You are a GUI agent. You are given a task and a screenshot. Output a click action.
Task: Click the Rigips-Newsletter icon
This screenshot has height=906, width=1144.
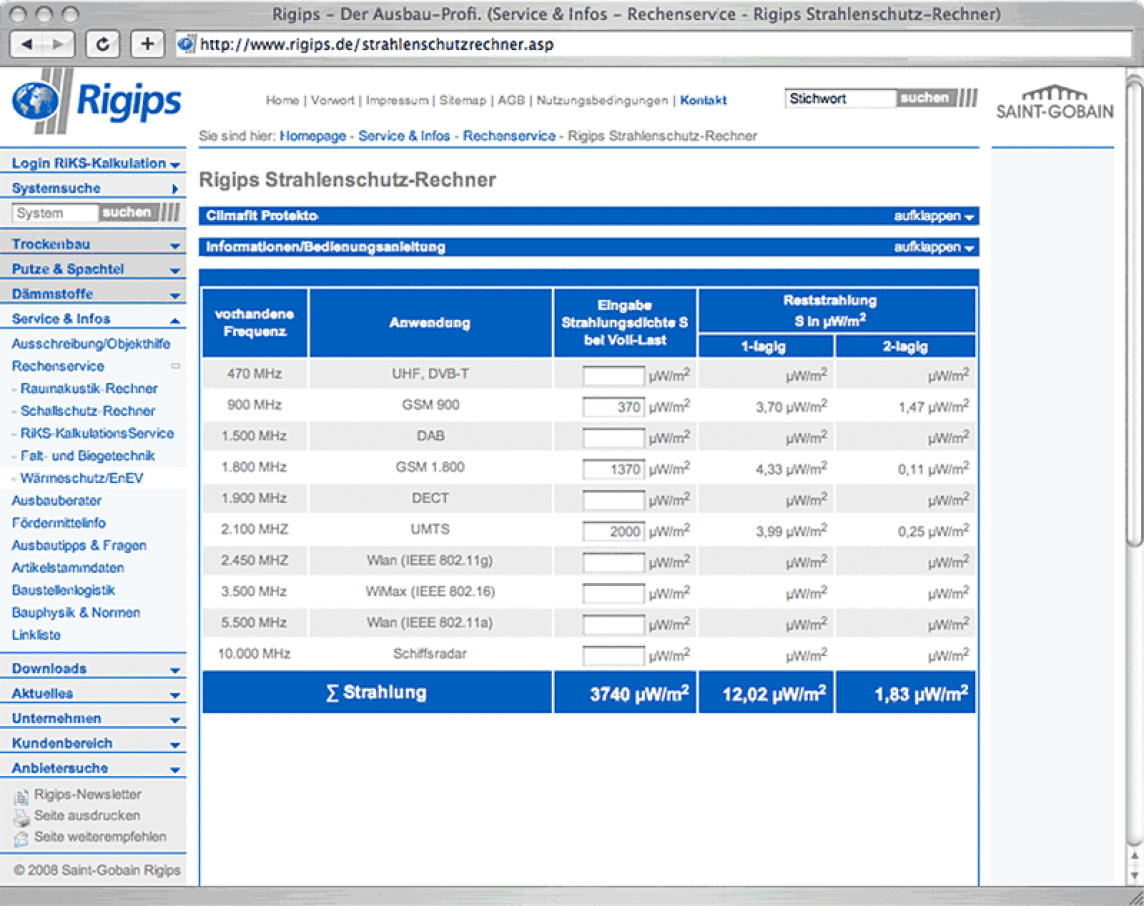pyautogui.click(x=22, y=796)
